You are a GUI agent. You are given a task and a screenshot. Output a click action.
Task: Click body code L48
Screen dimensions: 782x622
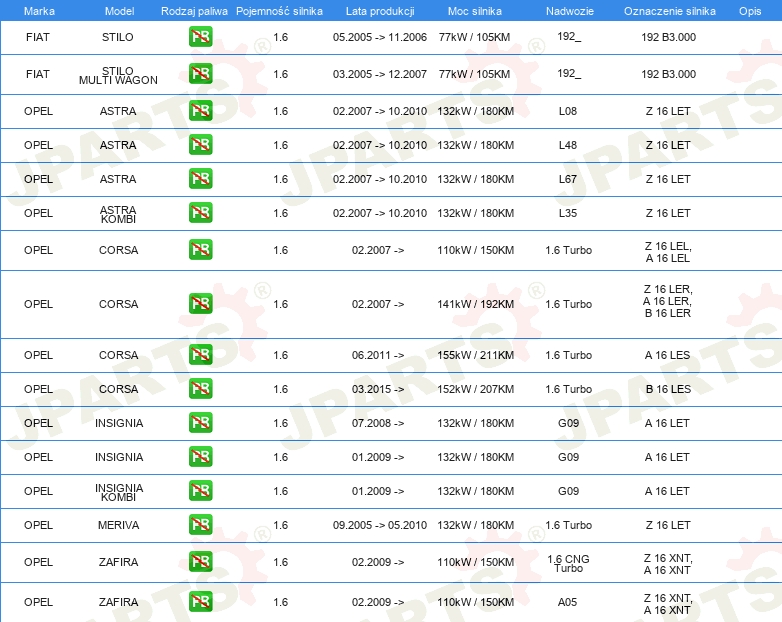click(568, 145)
